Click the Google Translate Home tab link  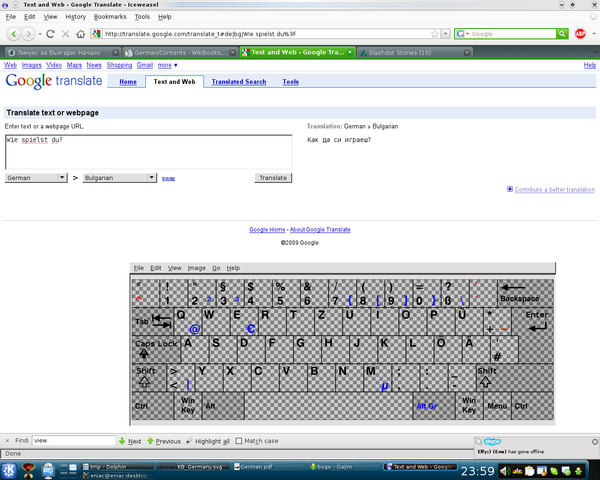coord(128,82)
